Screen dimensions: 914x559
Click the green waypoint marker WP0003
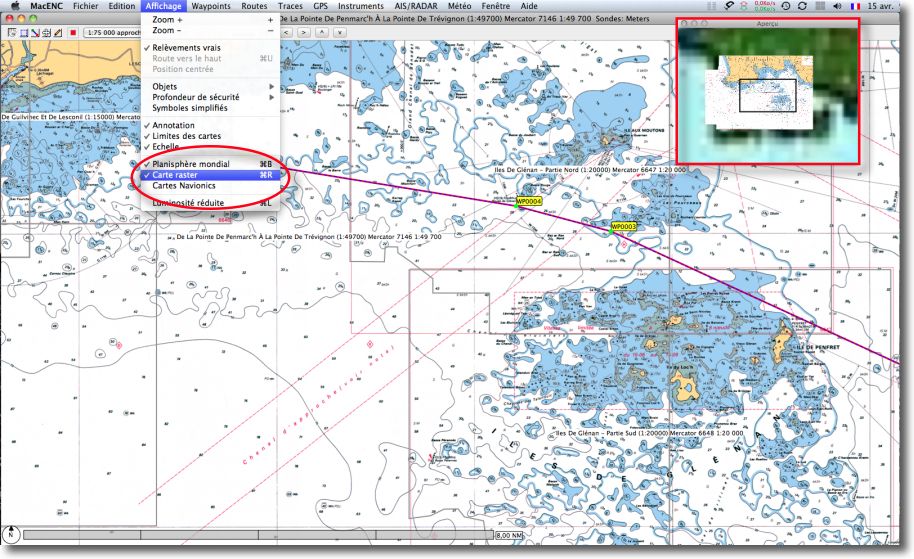pos(611,232)
